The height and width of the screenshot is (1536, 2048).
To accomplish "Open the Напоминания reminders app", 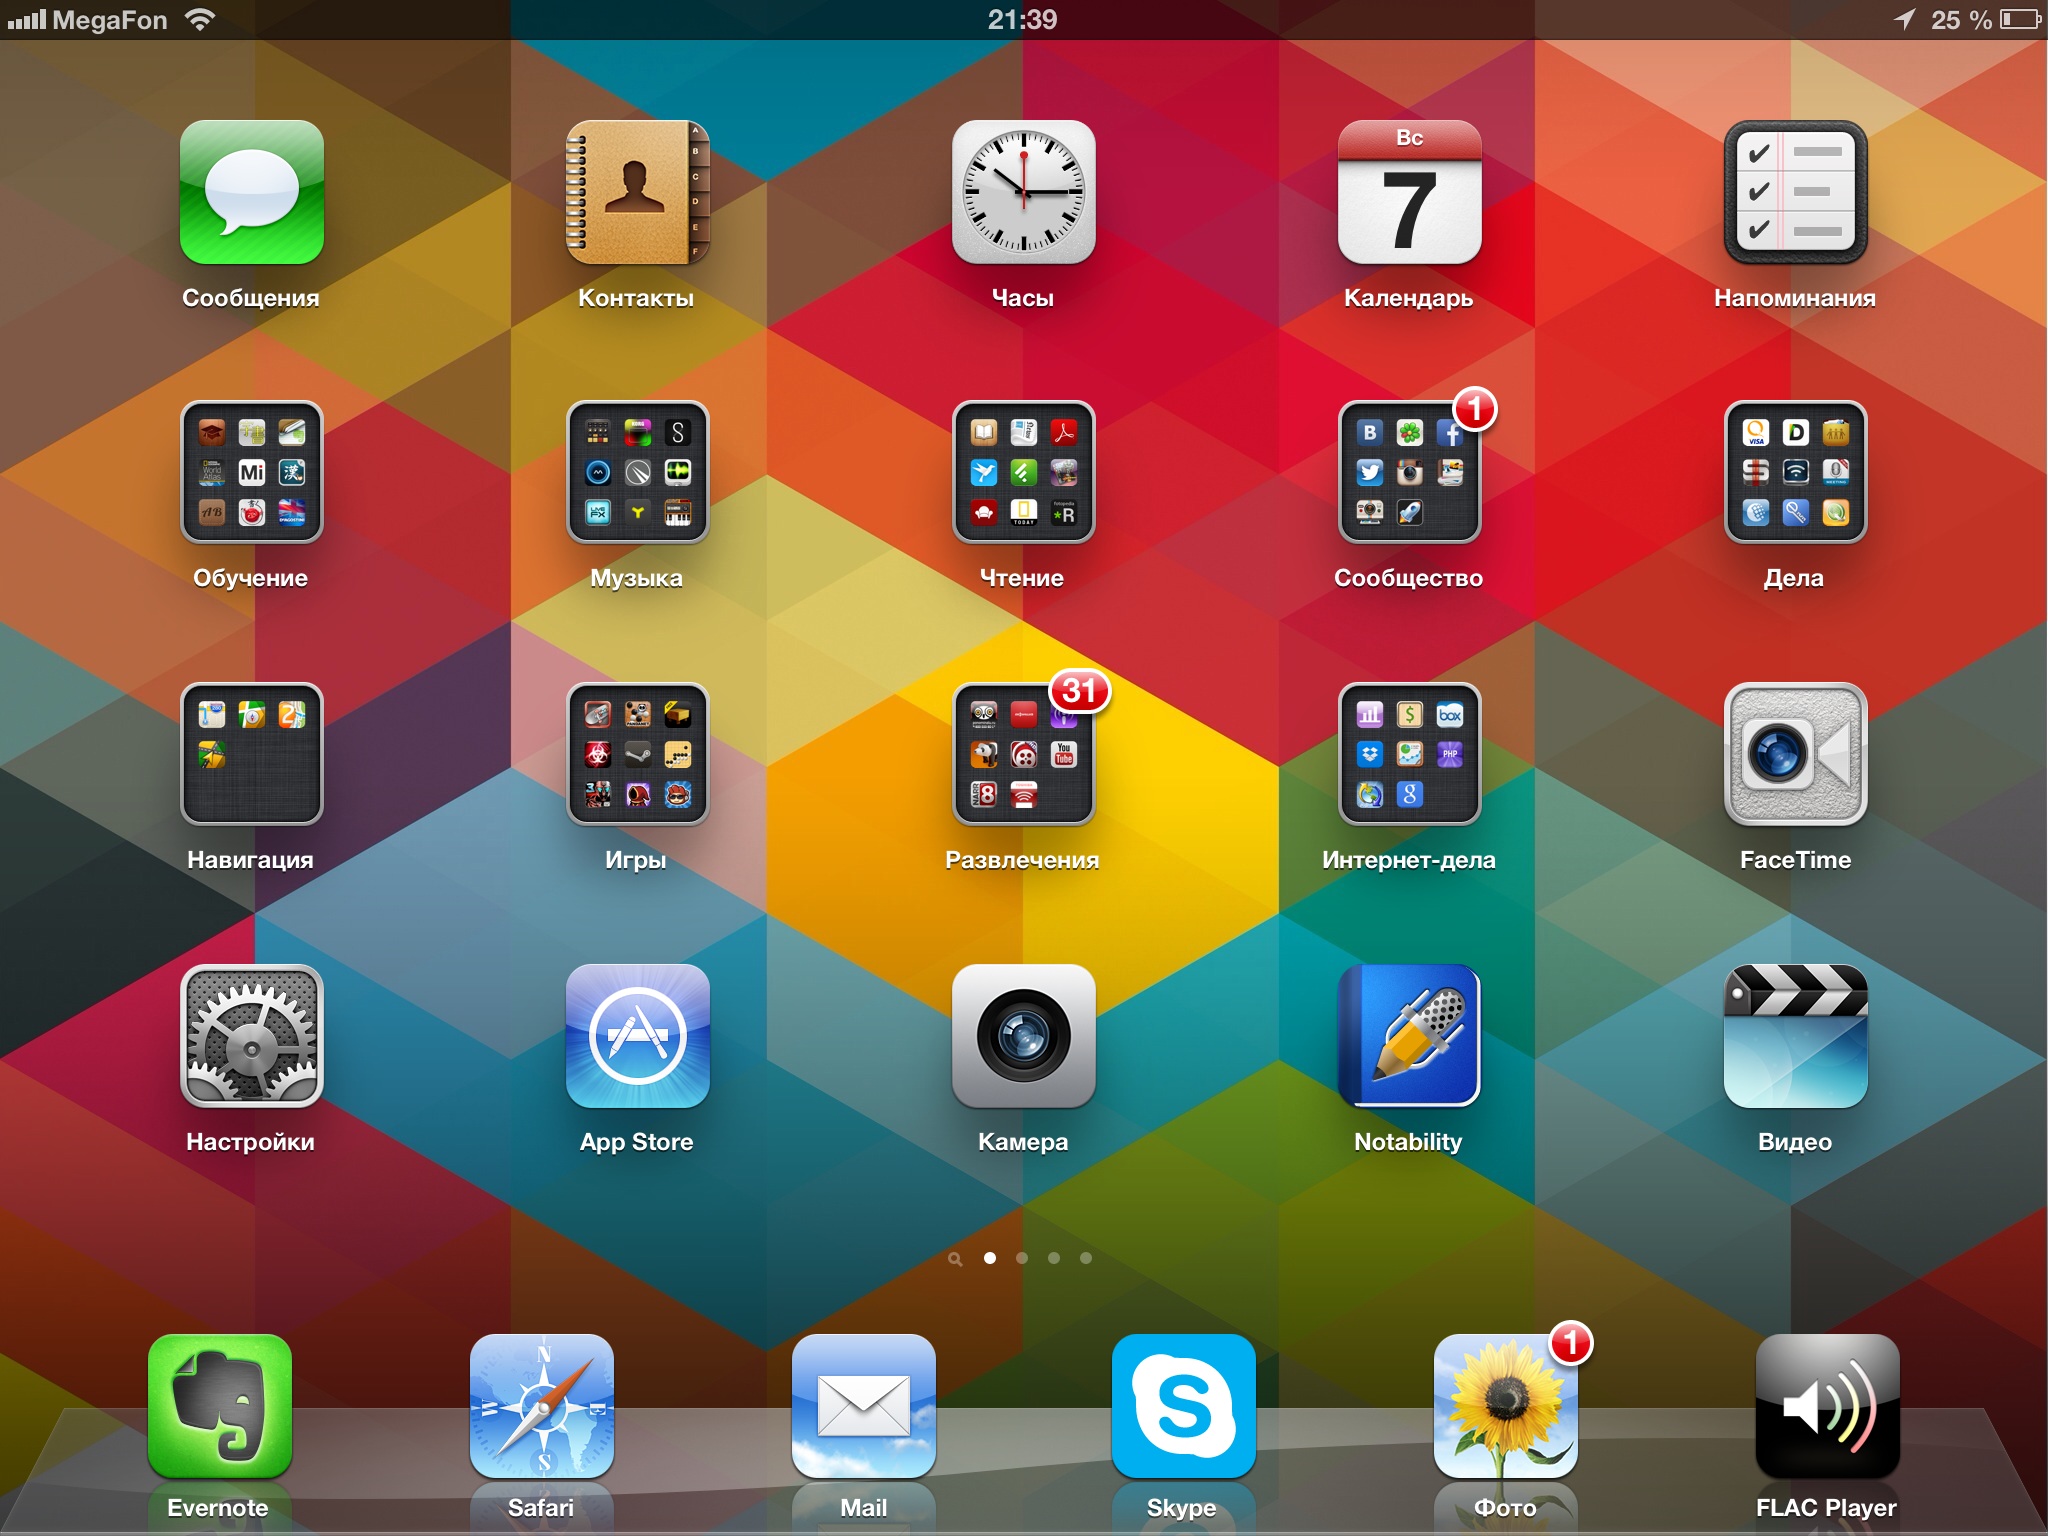I will click(1795, 192).
